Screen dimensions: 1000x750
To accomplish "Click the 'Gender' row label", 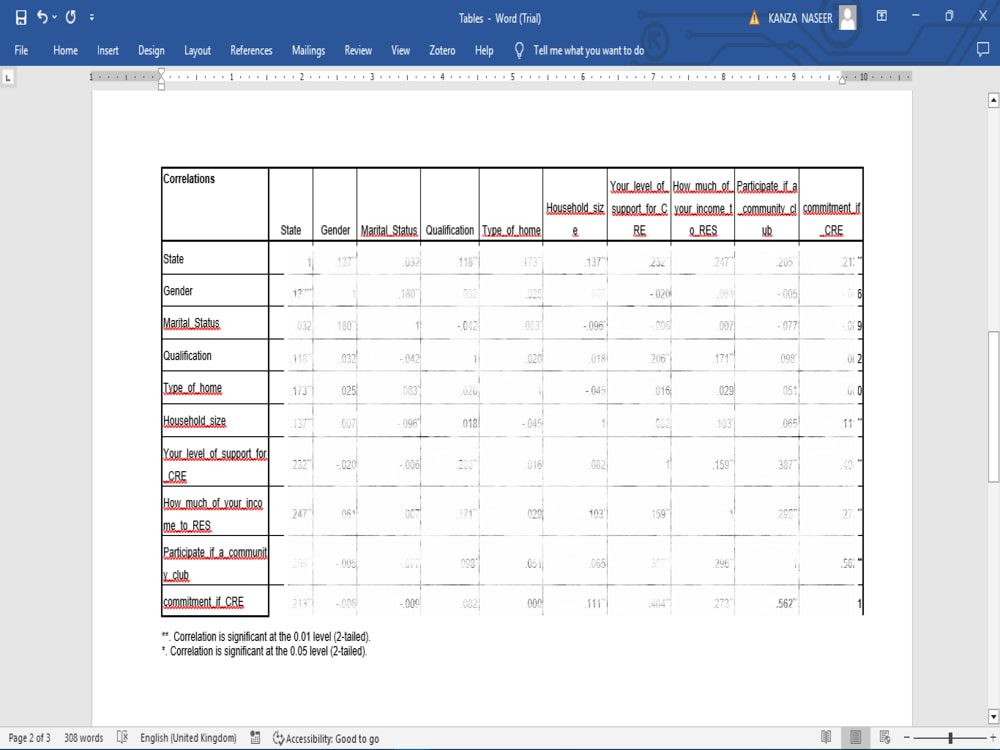I will (x=178, y=291).
